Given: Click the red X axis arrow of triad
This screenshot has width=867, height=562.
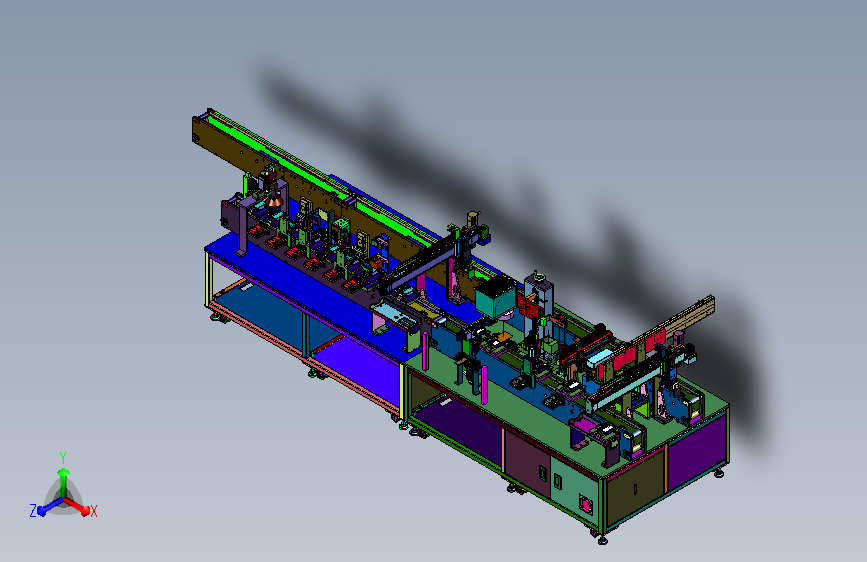Looking at the screenshot, I should coord(78,506).
